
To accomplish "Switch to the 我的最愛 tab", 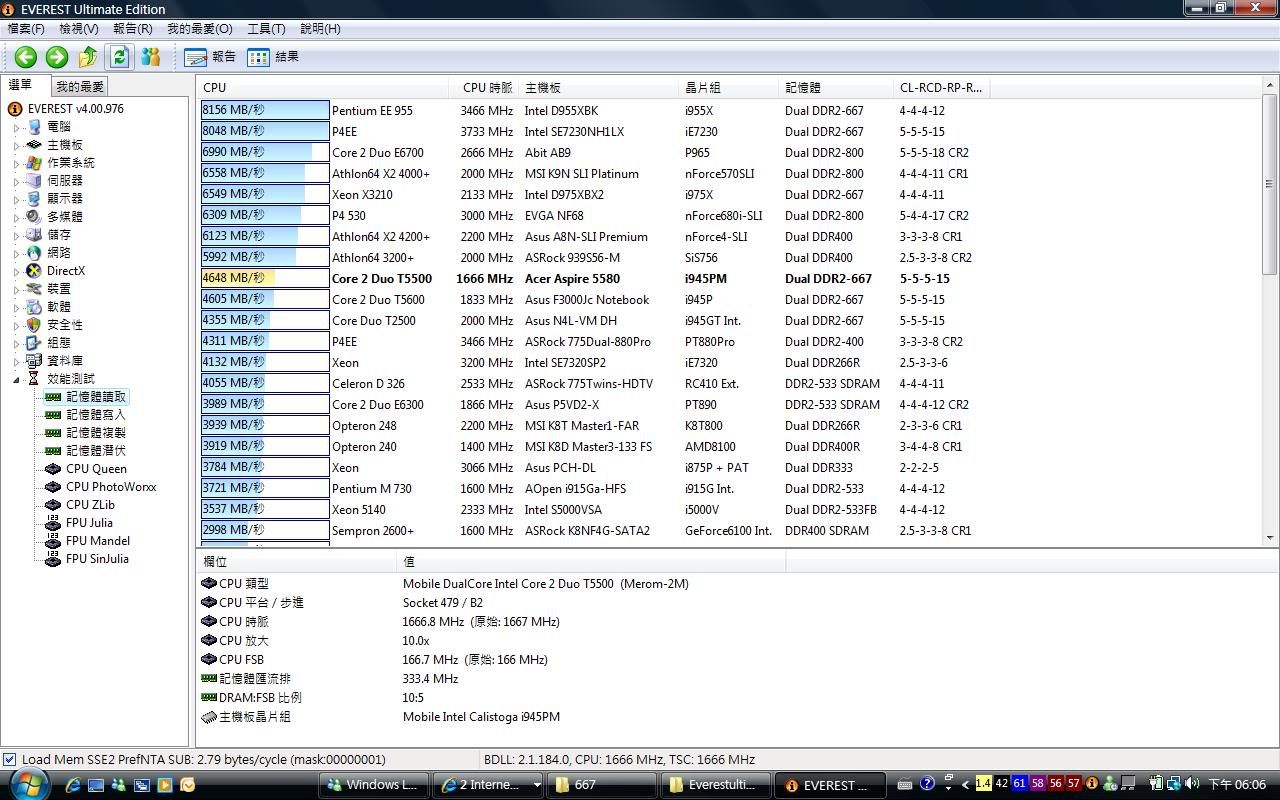I will point(80,87).
